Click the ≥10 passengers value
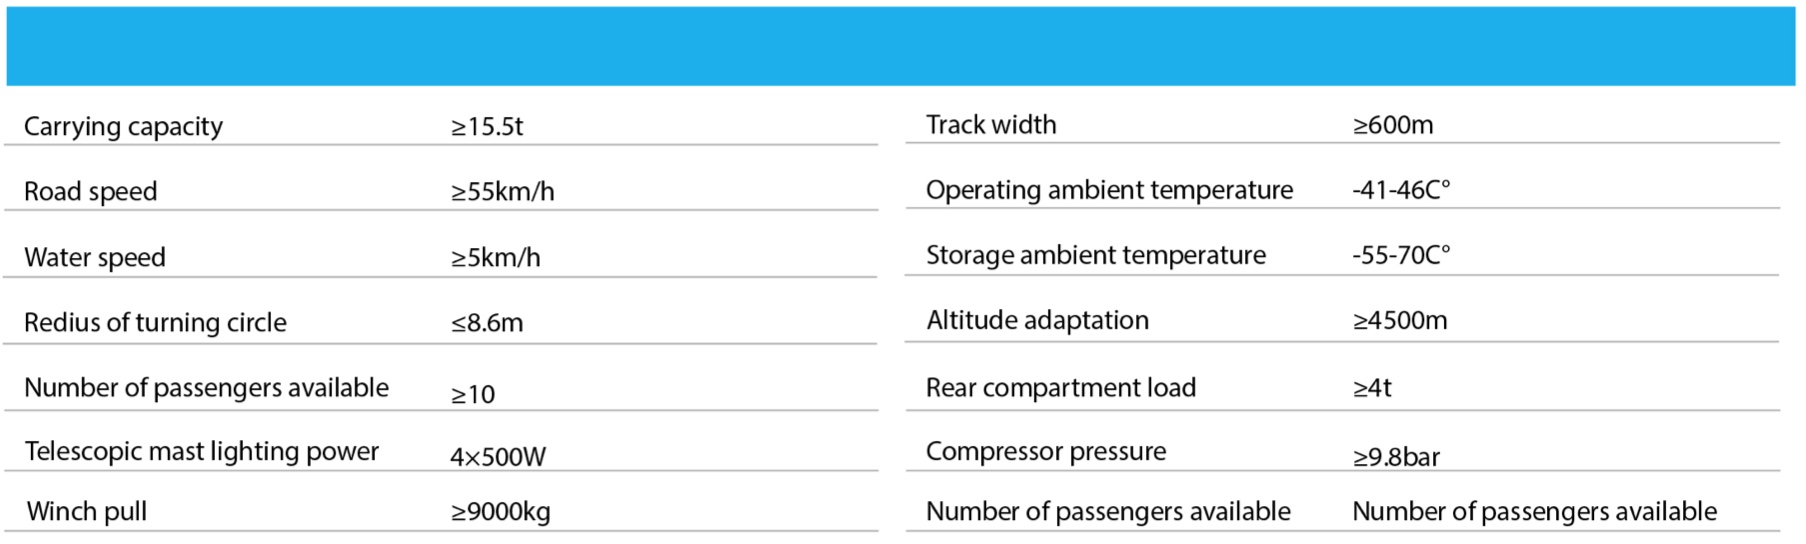 (473, 395)
